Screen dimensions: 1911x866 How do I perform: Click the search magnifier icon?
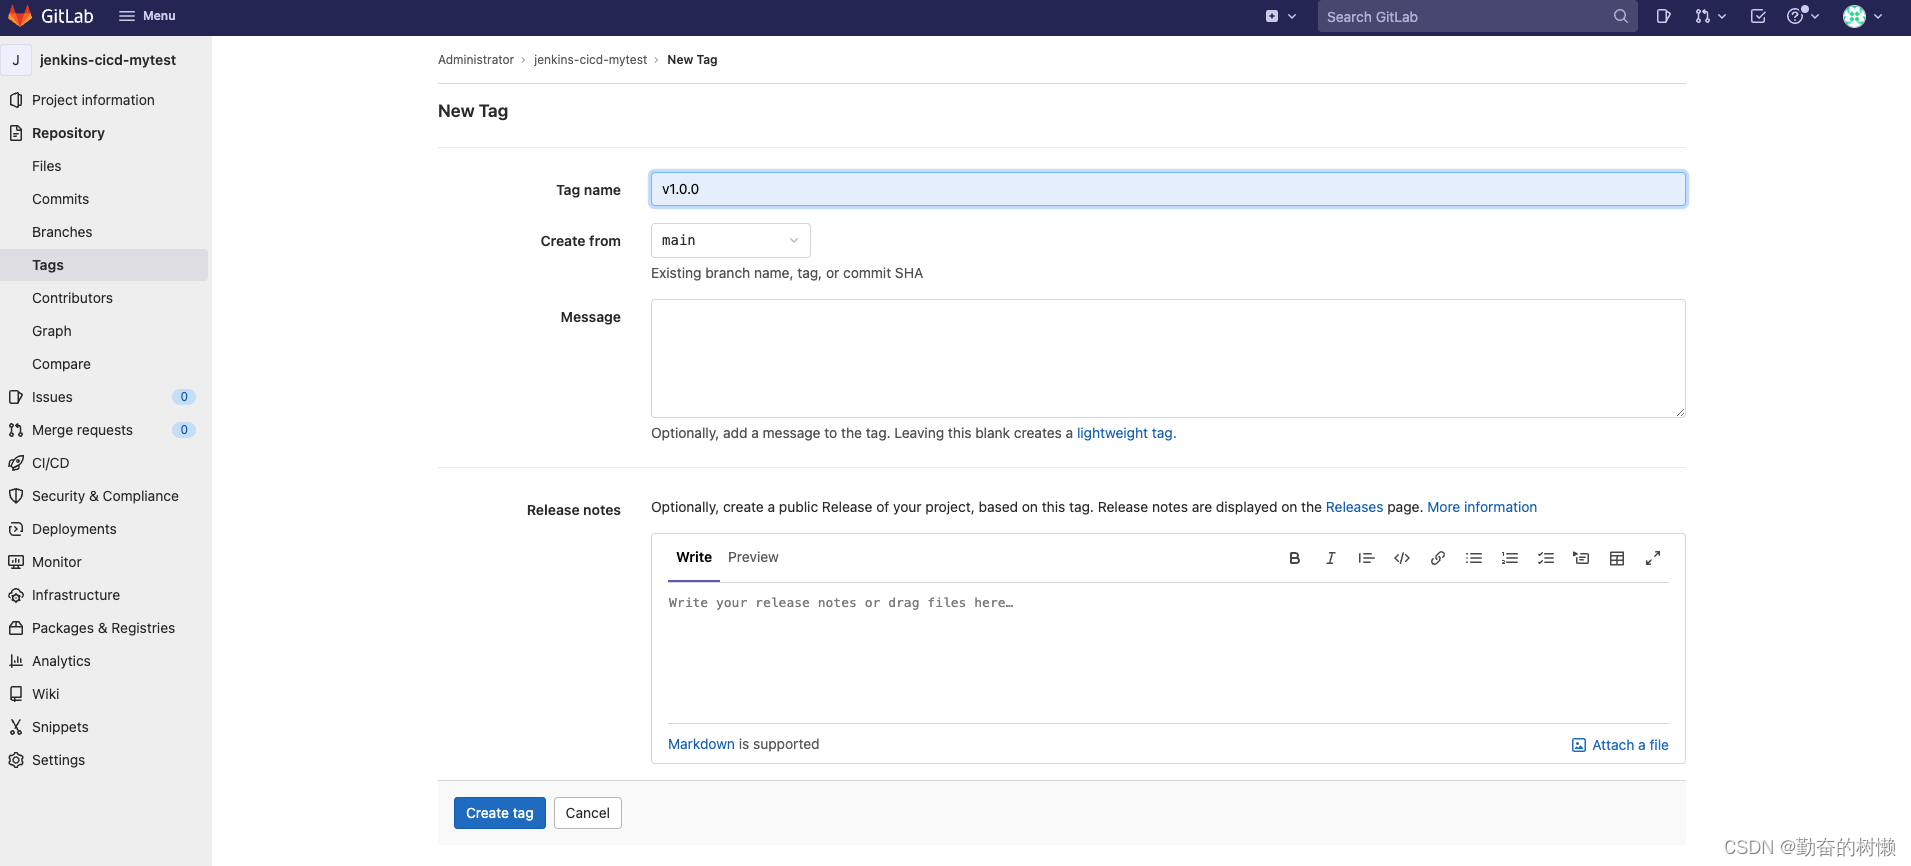pos(1620,16)
